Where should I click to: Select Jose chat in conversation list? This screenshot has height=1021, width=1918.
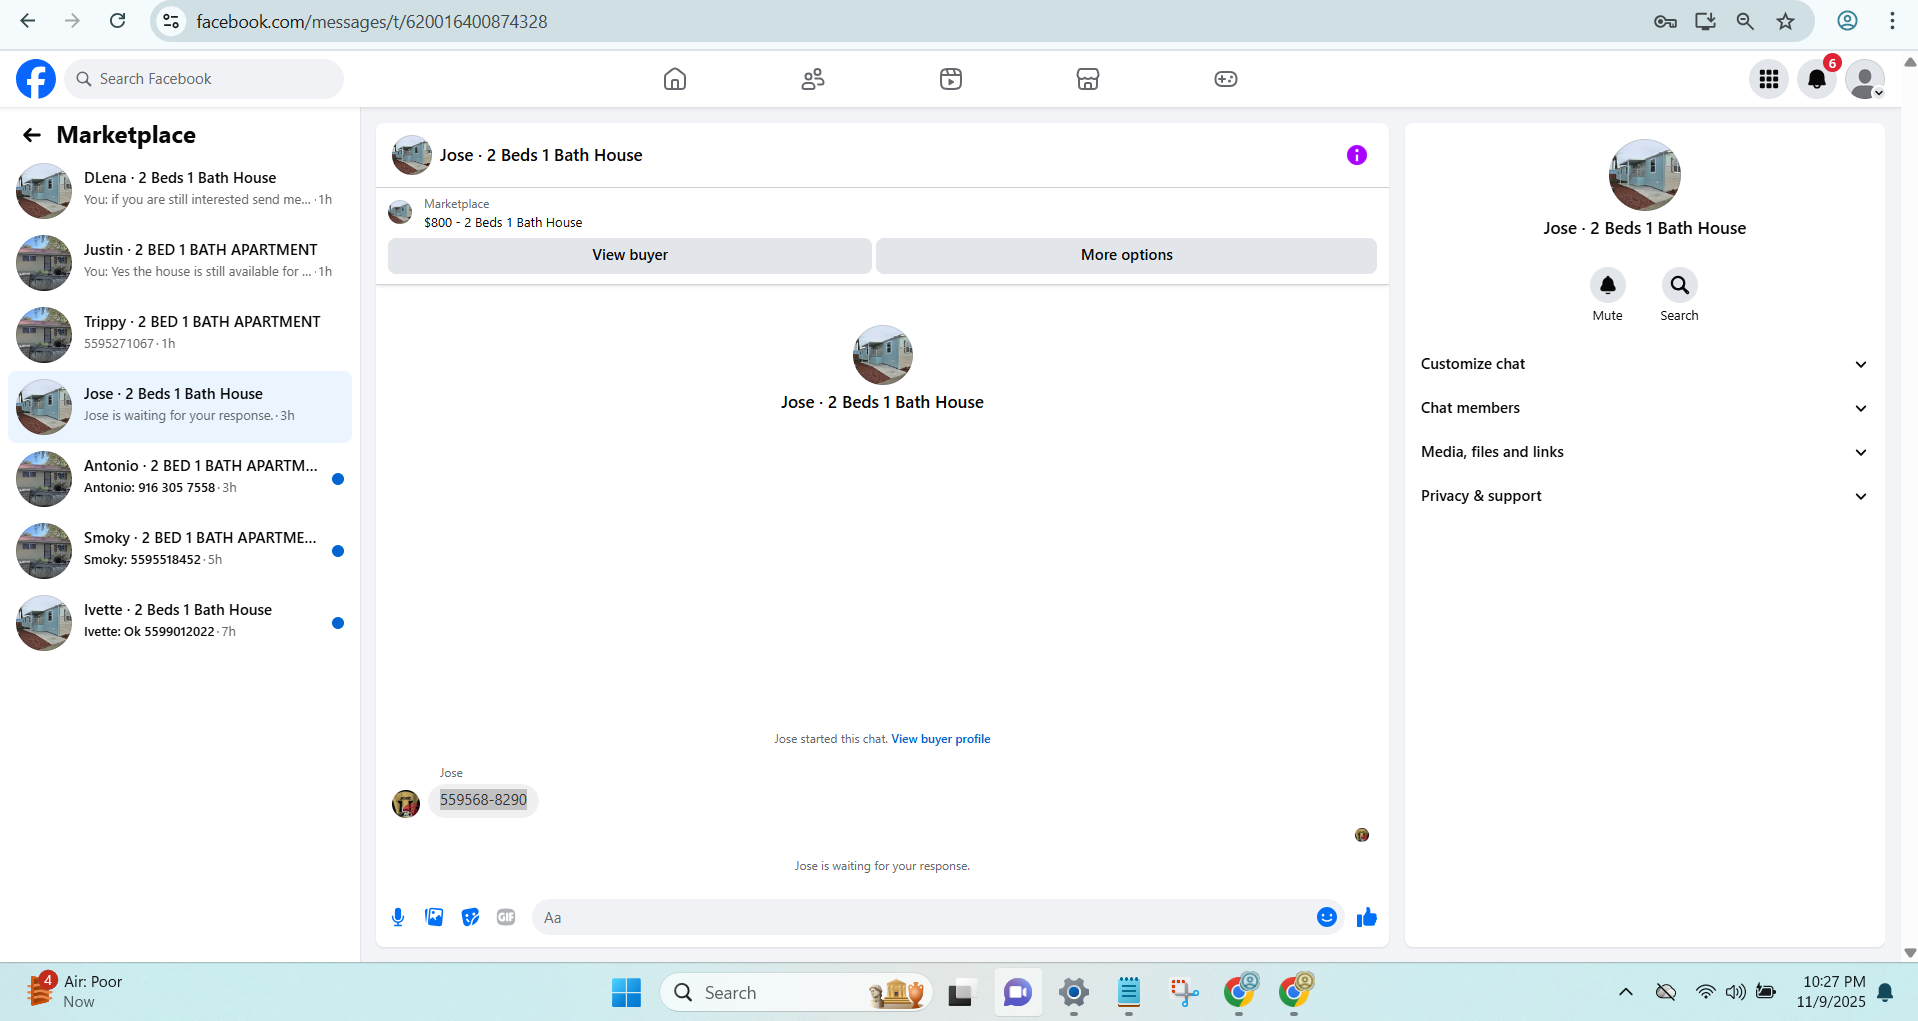(x=180, y=406)
